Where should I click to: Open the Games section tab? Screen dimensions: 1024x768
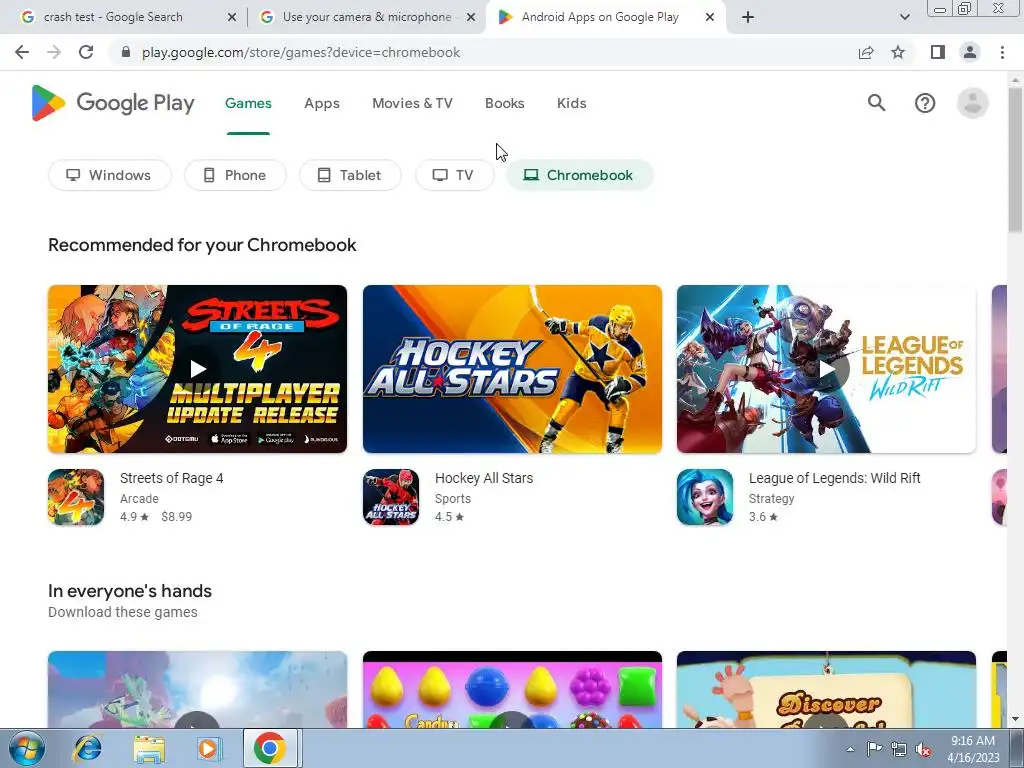pos(248,103)
